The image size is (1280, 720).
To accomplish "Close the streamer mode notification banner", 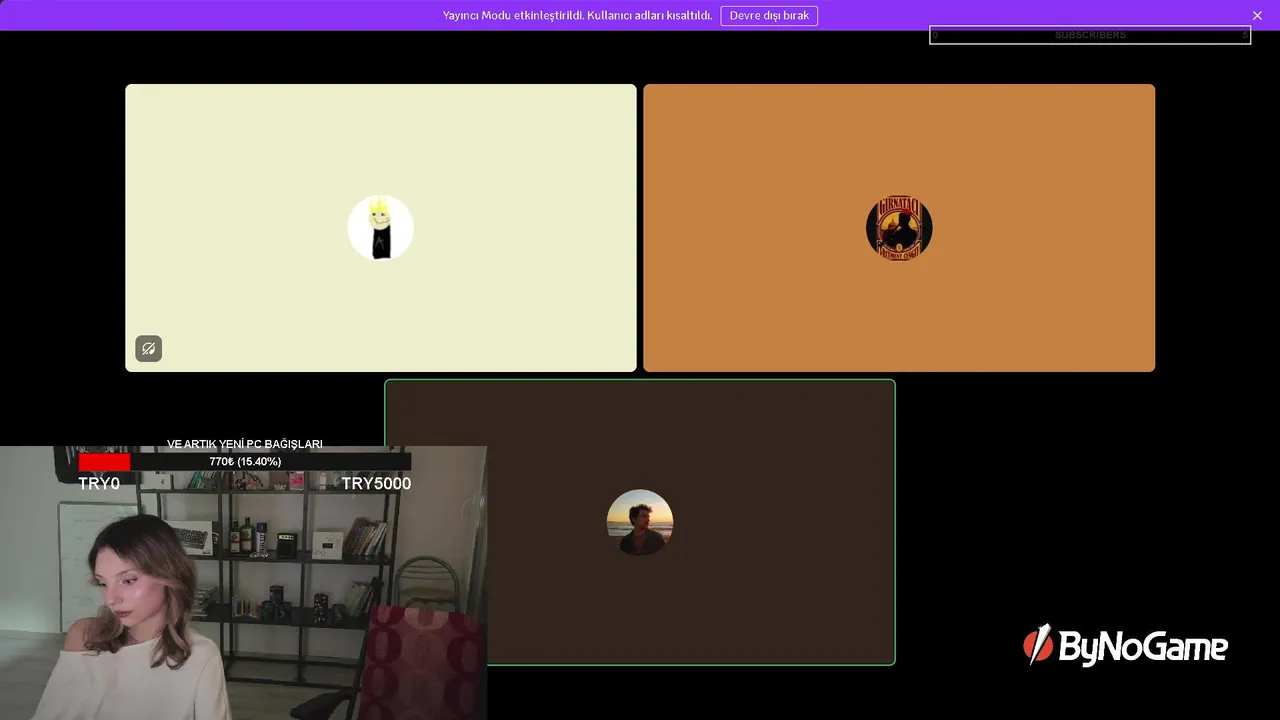I will (1257, 16).
